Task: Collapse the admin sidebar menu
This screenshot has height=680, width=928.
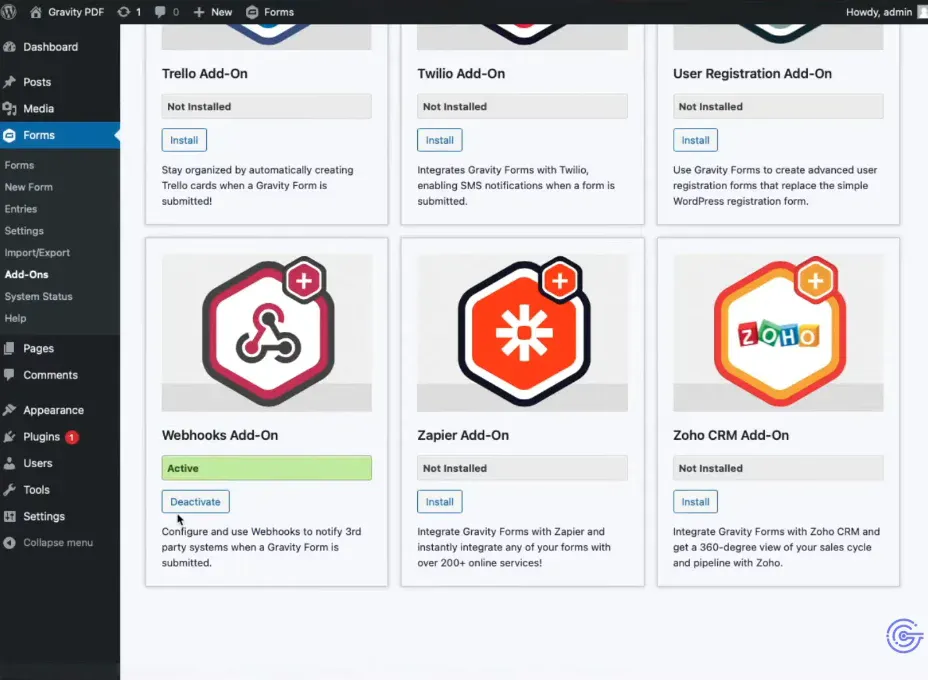Action: tap(57, 542)
